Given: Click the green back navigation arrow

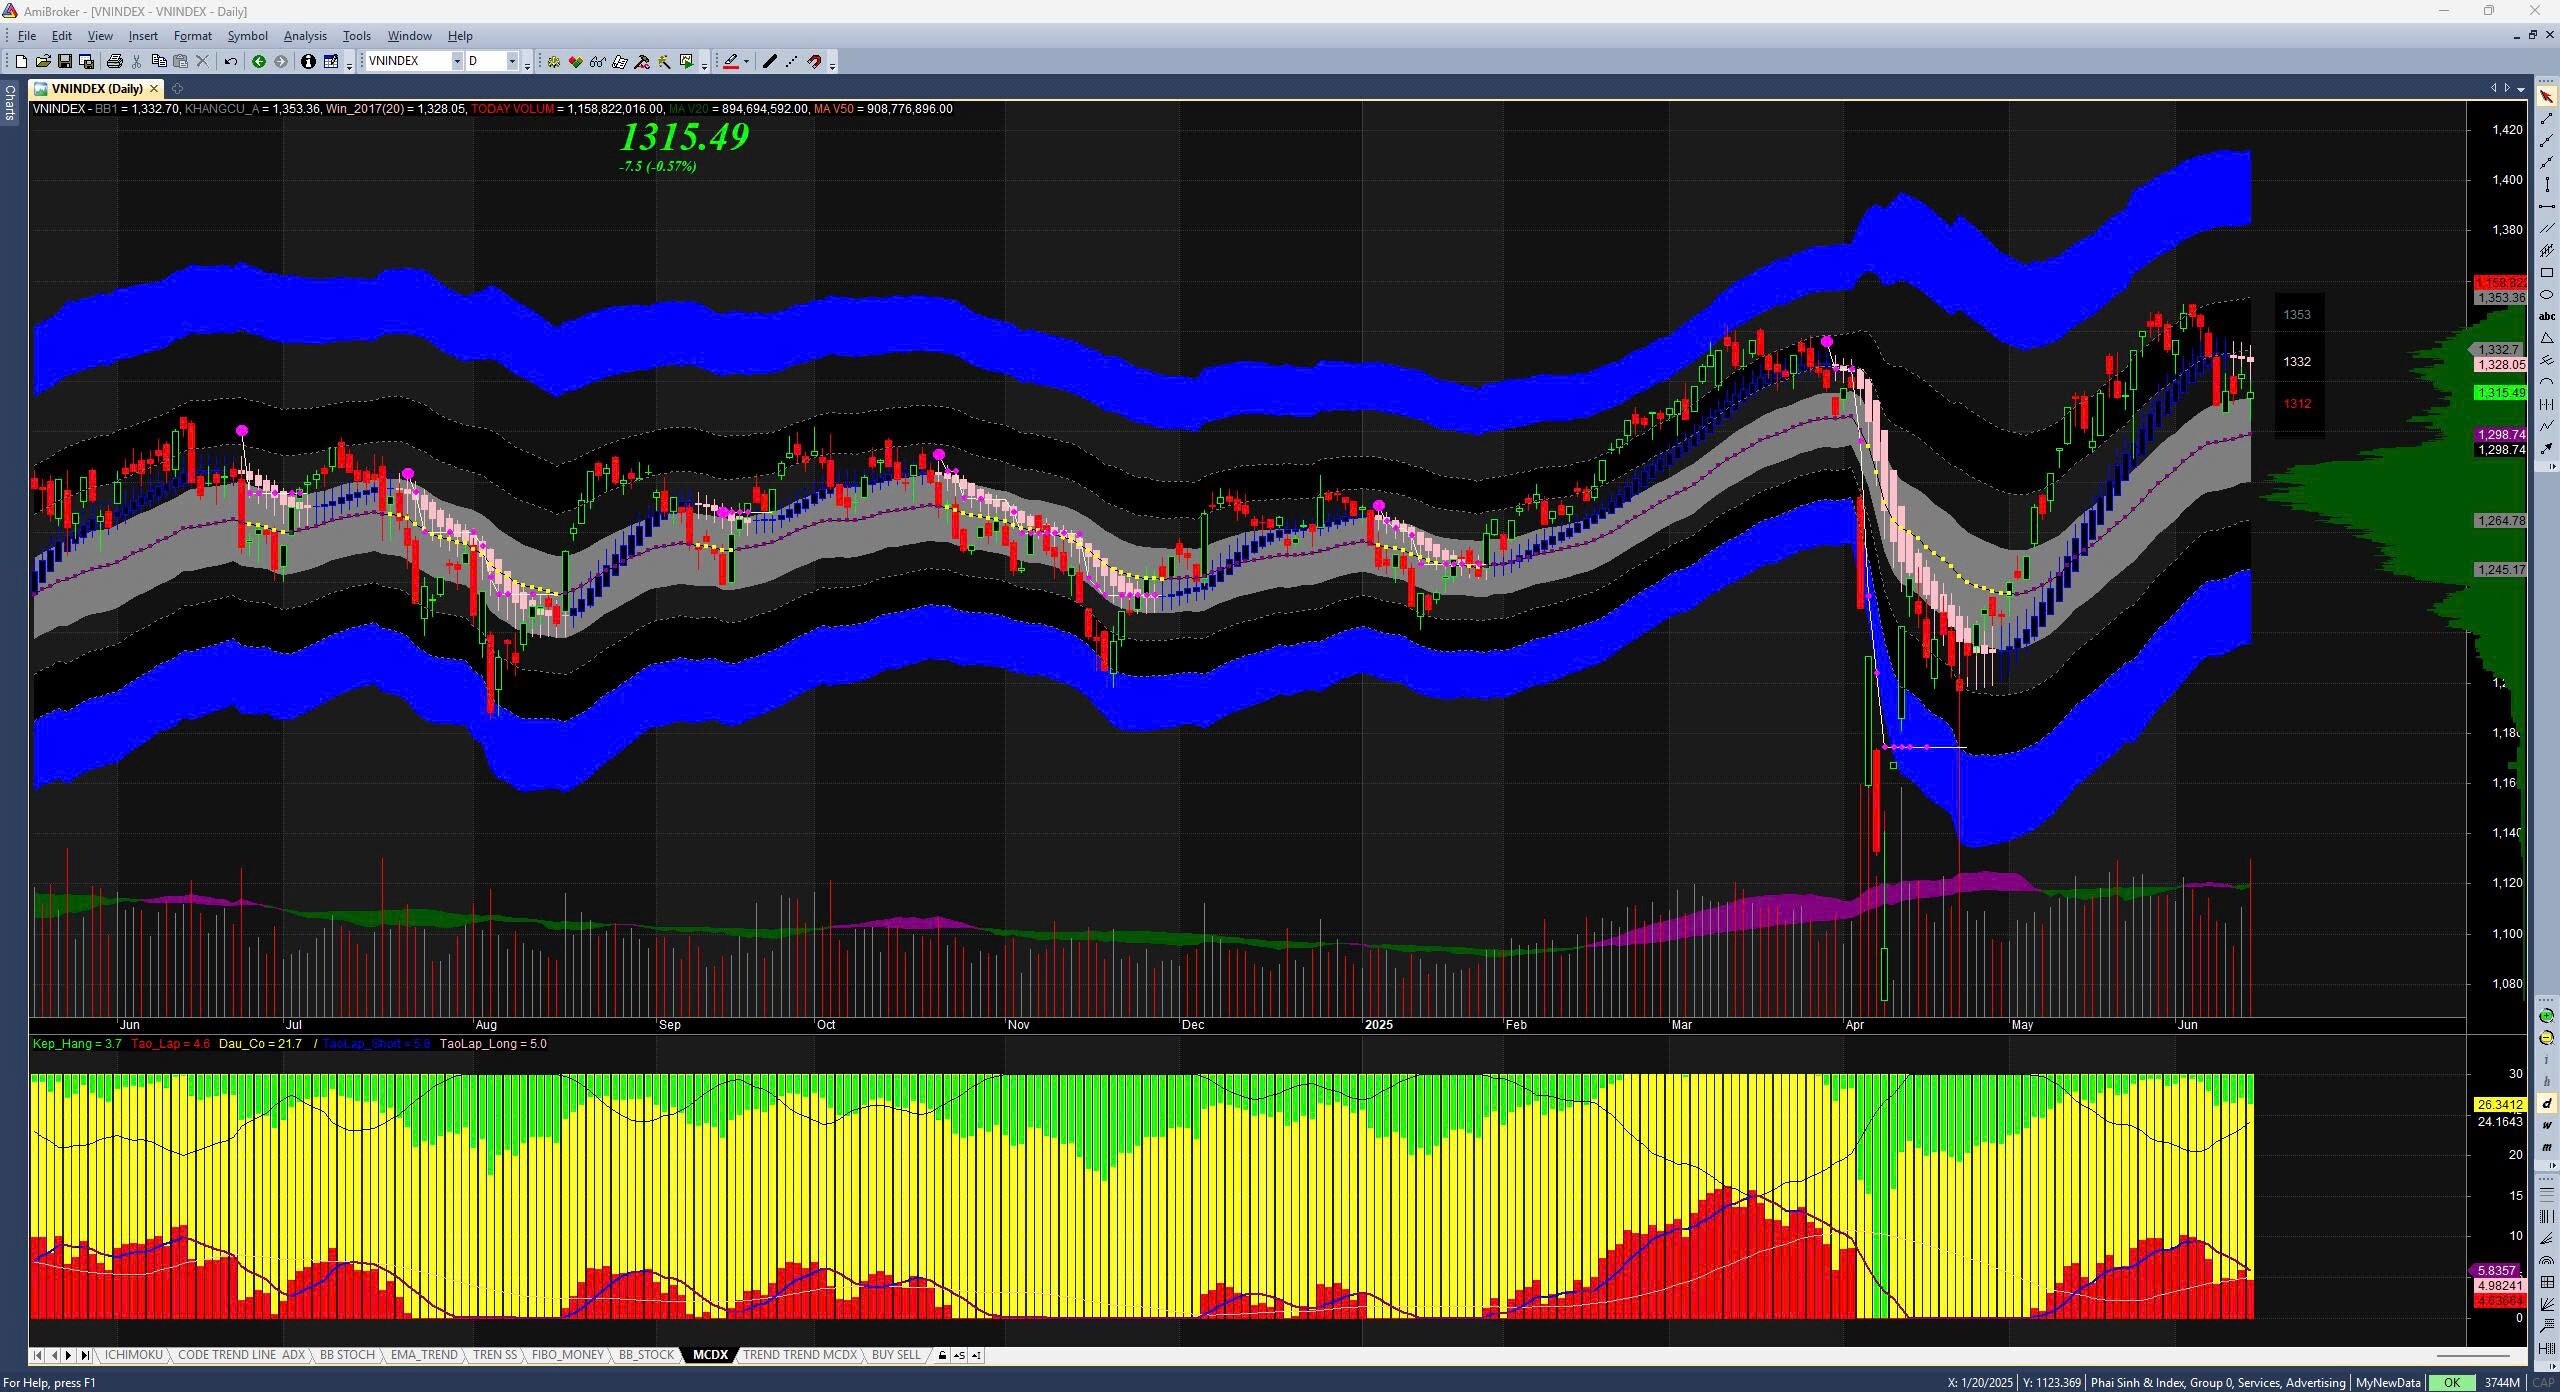Looking at the screenshot, I should tap(259, 61).
